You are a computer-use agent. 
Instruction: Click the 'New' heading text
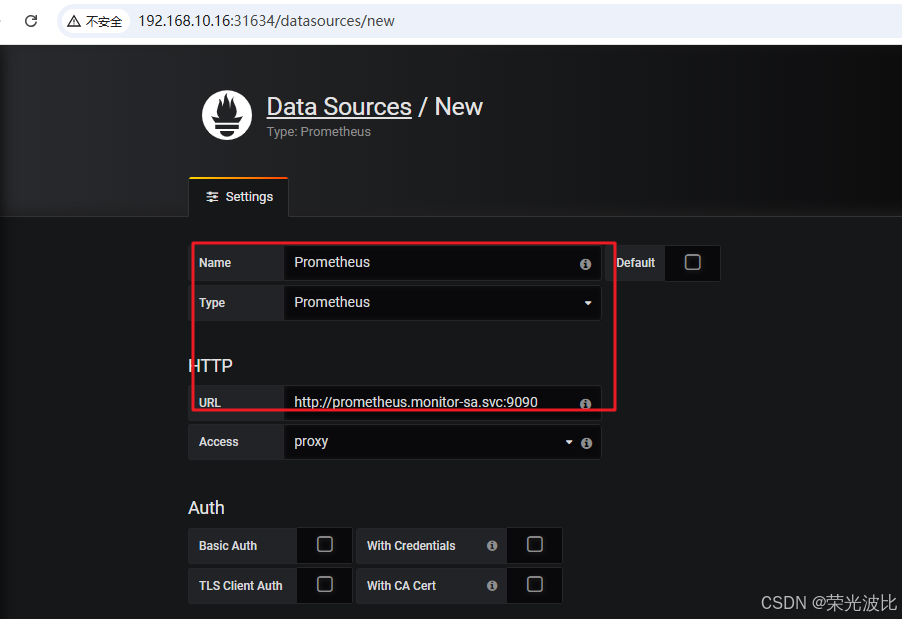tap(458, 106)
